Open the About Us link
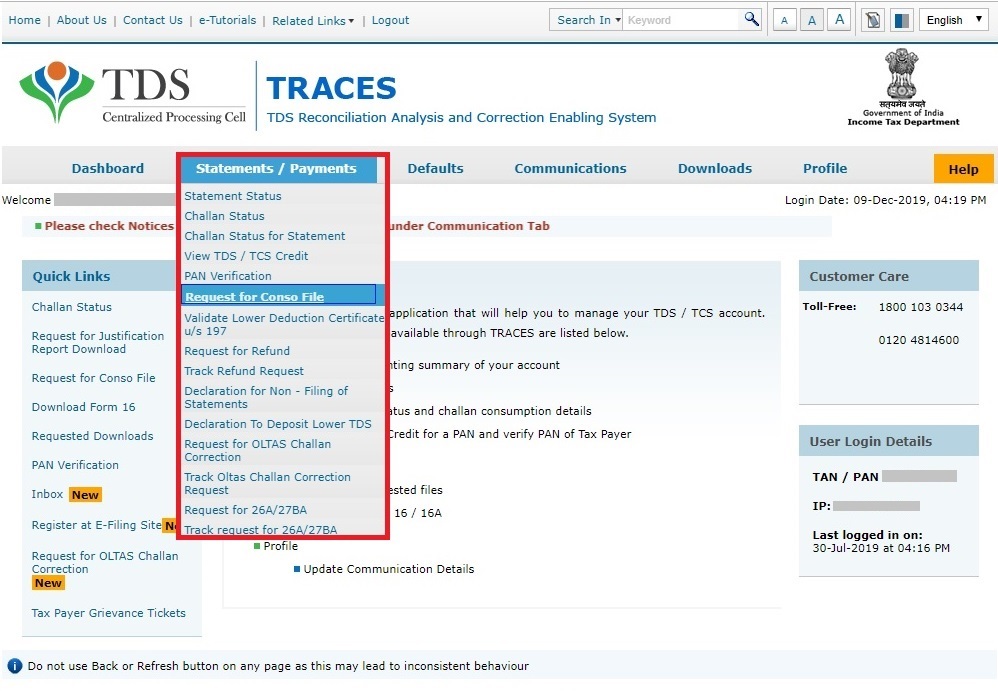 (81, 20)
